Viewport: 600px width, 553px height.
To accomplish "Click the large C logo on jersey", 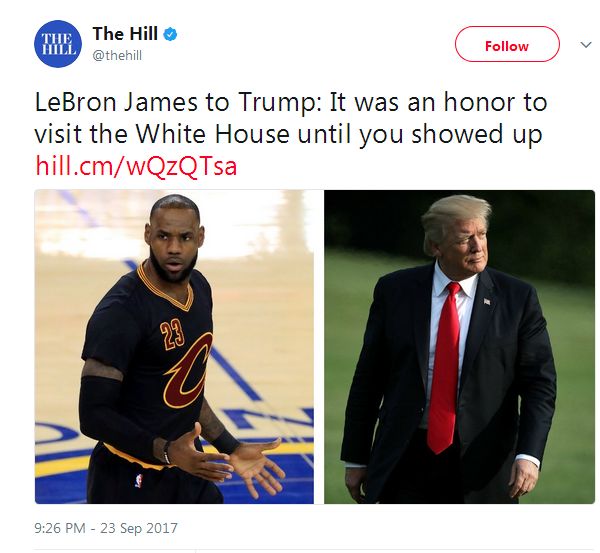I will [189, 370].
